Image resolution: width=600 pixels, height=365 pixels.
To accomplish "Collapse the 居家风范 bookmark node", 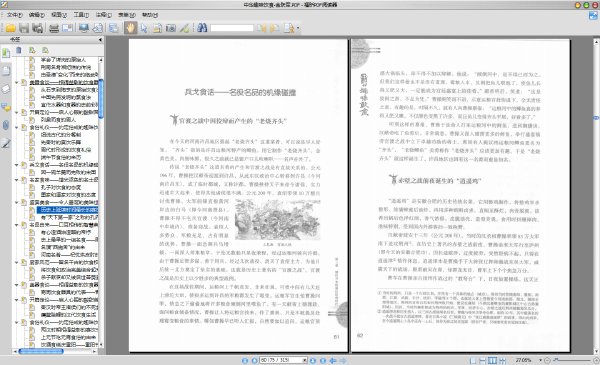I will point(17,262).
